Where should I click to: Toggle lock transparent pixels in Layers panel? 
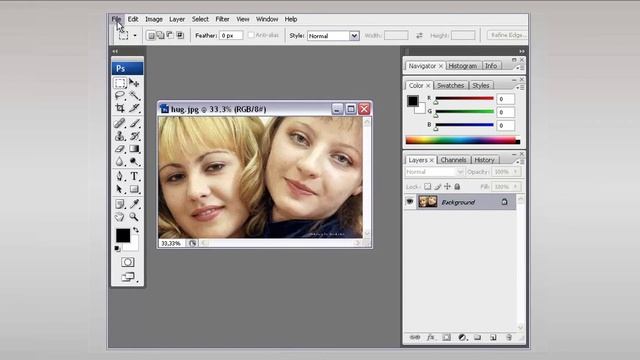pyautogui.click(x=427, y=187)
